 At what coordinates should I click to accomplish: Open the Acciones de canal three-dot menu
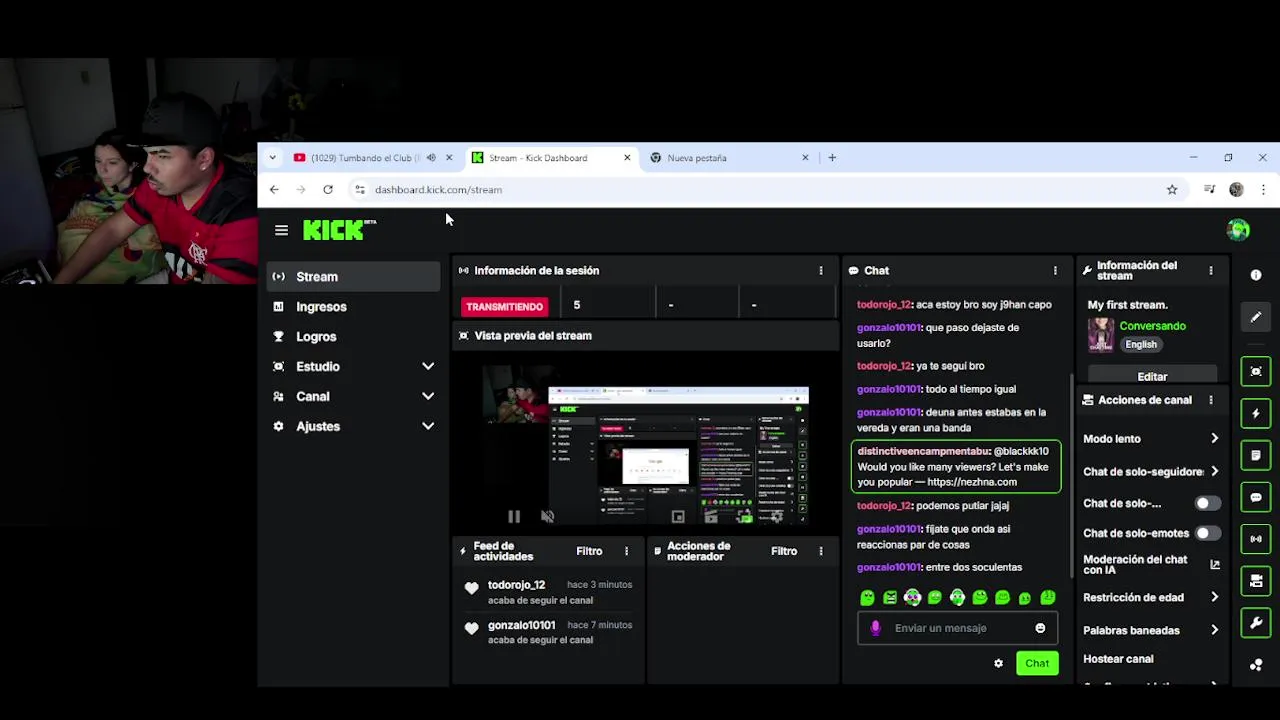click(1211, 400)
